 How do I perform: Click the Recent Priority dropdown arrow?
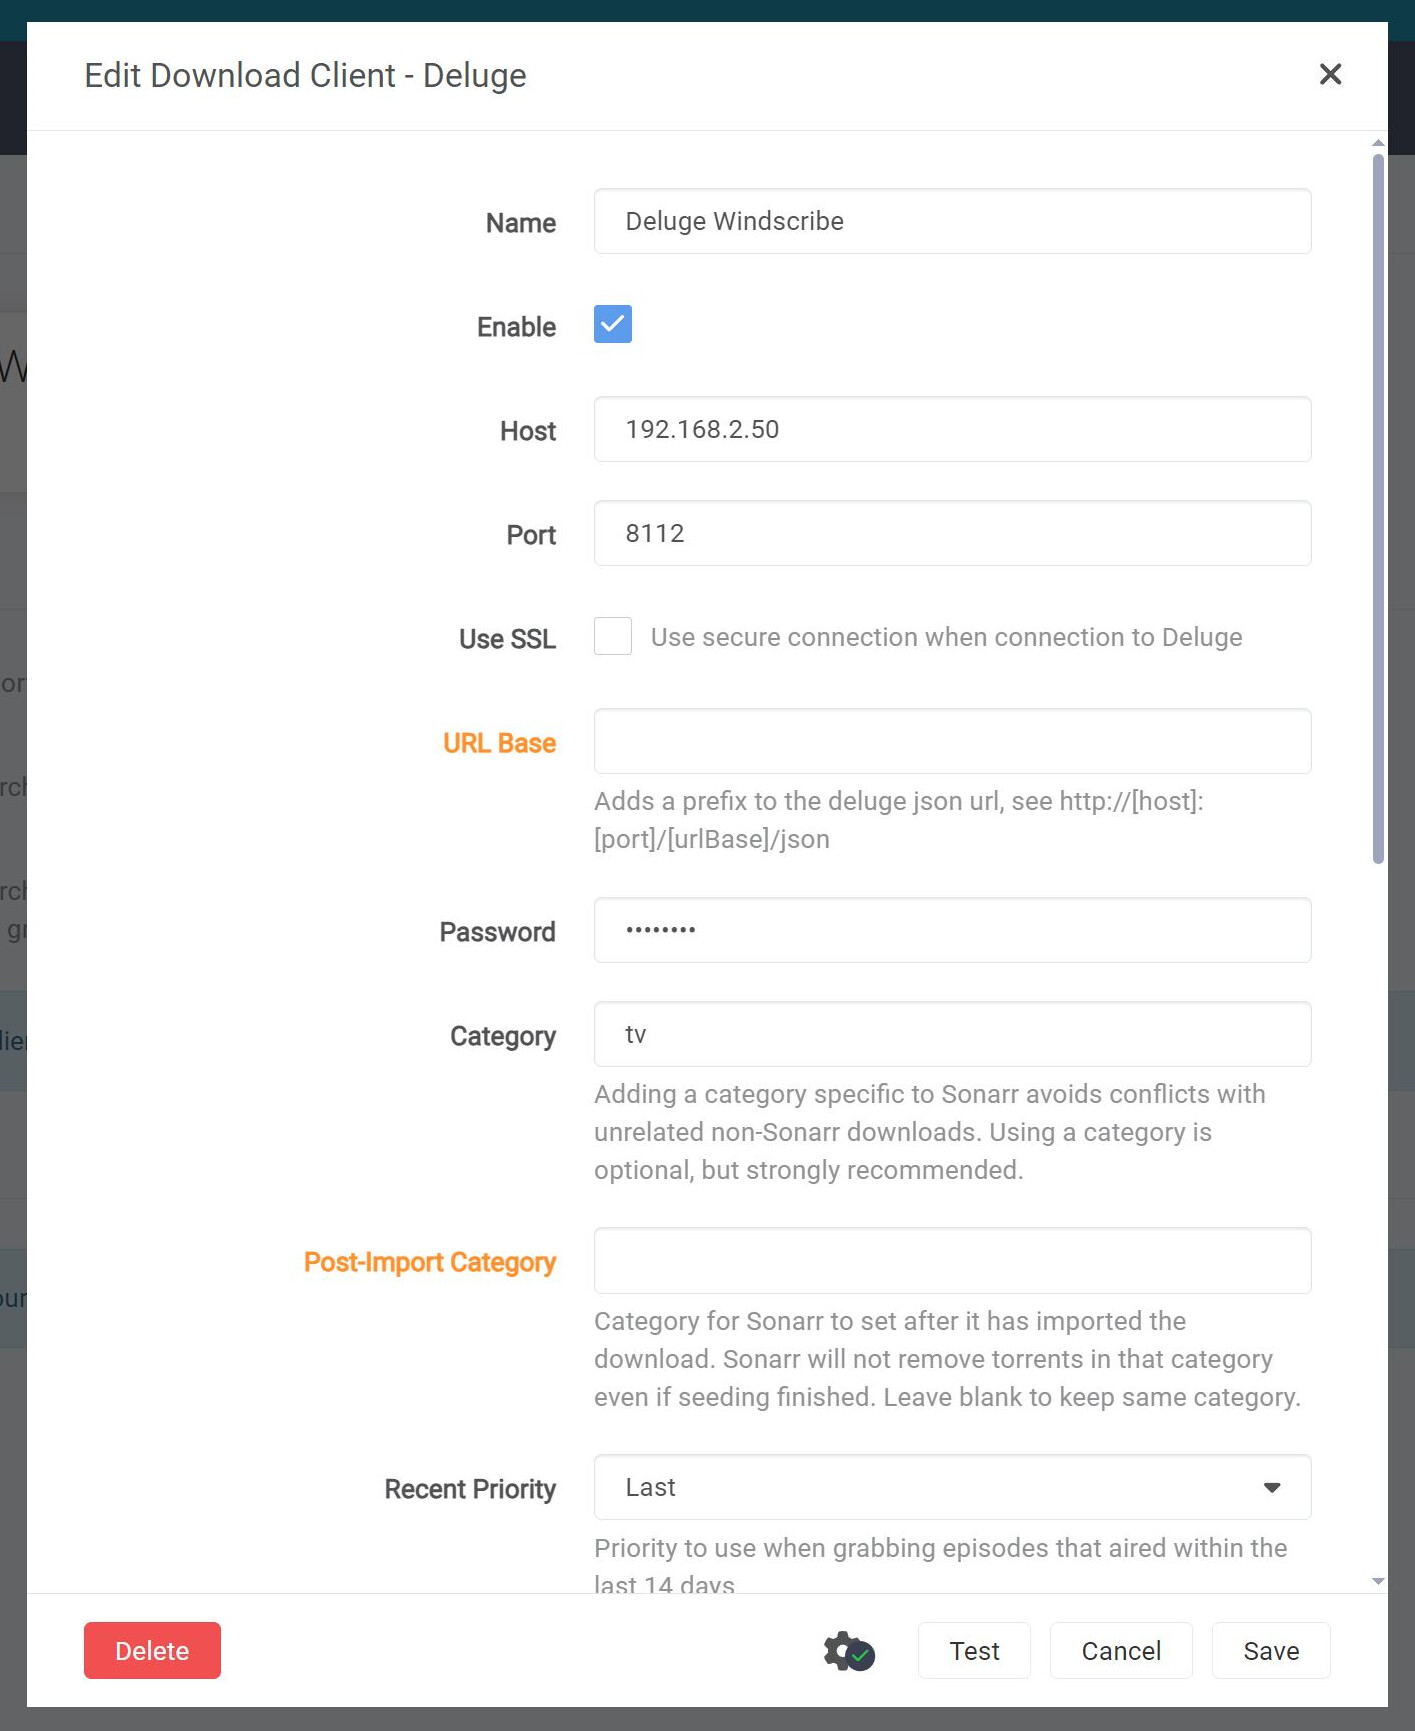click(x=1272, y=1488)
